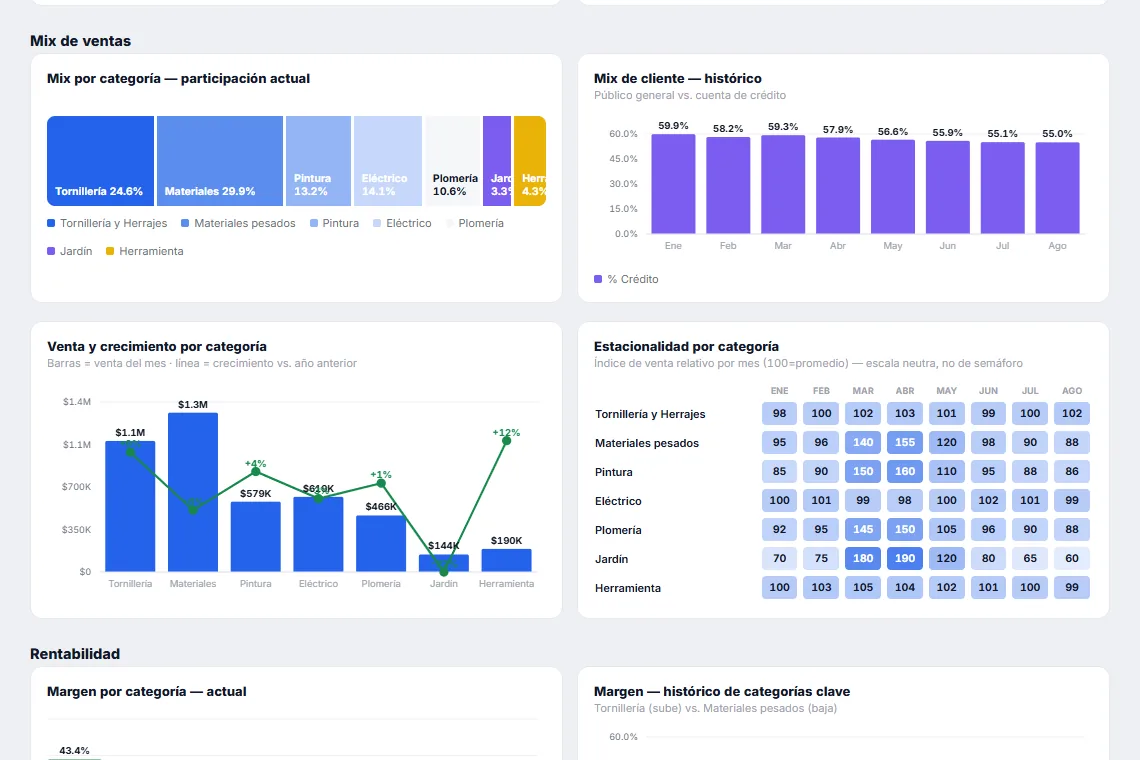The height and width of the screenshot is (760, 1140).
Task: Click the +4% growth point above Pintura
Action: (255, 472)
